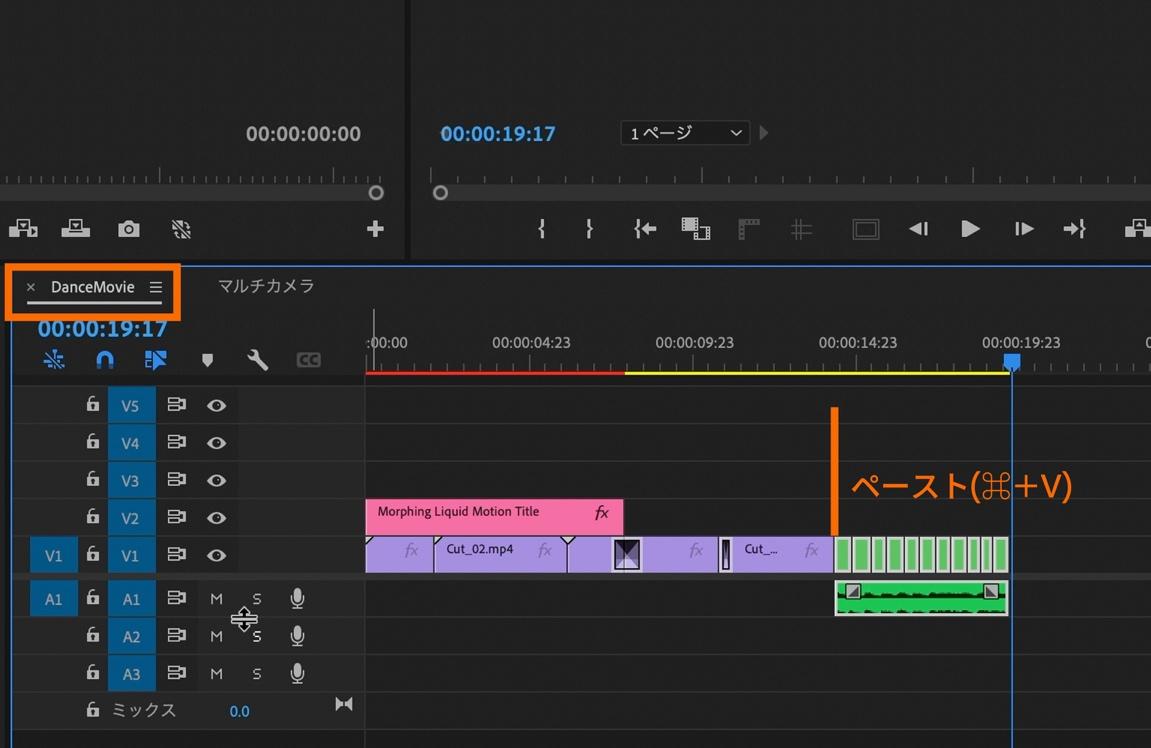Step forward one frame in Program monitor

1023,229
